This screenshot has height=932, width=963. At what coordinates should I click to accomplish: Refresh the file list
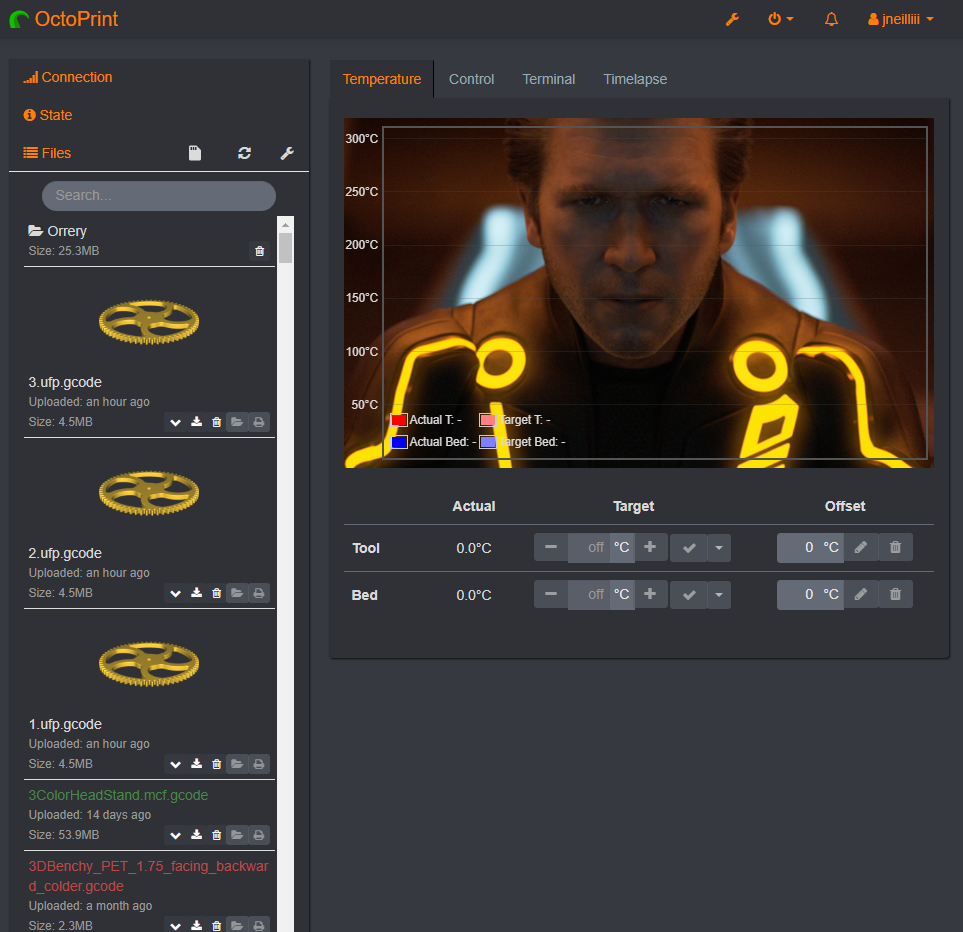tap(244, 153)
